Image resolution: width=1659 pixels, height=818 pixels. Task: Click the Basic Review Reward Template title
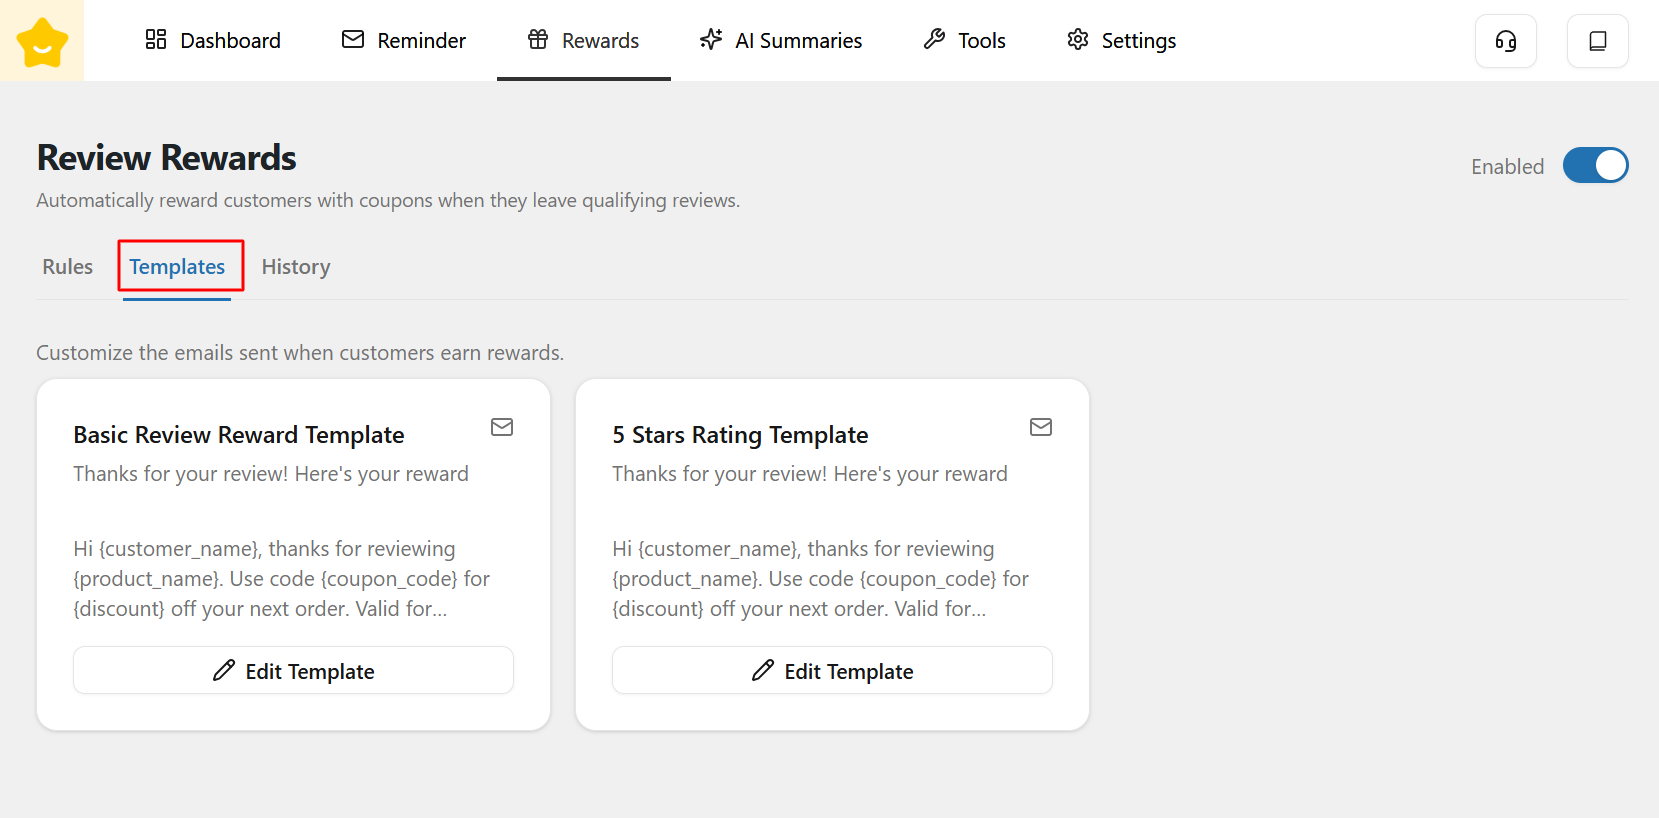coord(239,435)
